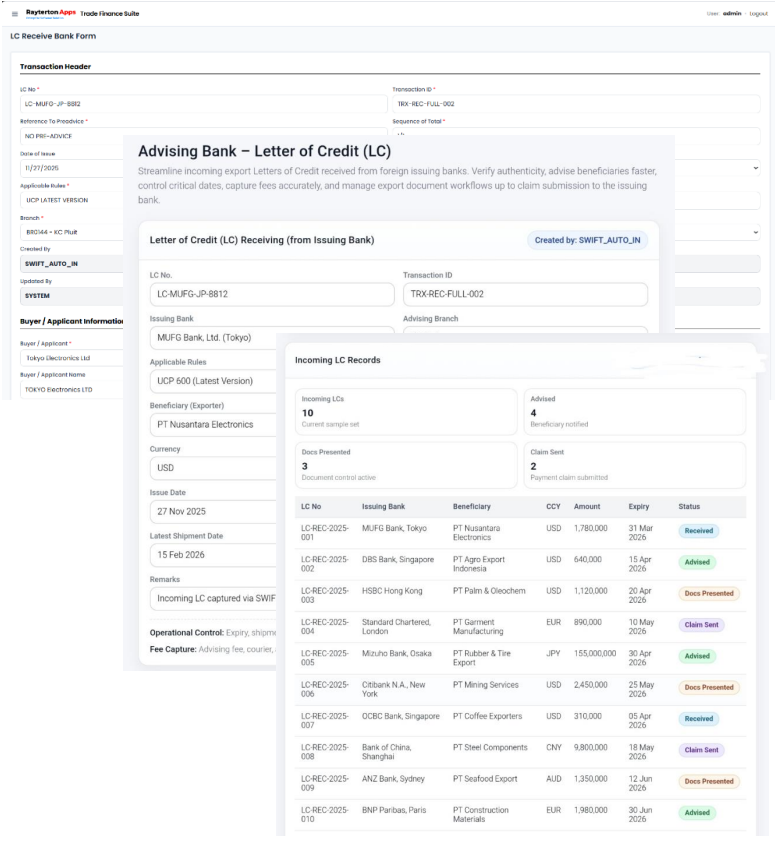The height and width of the screenshot is (845, 775).
Task: Click the Expiry column header
Action: [x=638, y=507]
